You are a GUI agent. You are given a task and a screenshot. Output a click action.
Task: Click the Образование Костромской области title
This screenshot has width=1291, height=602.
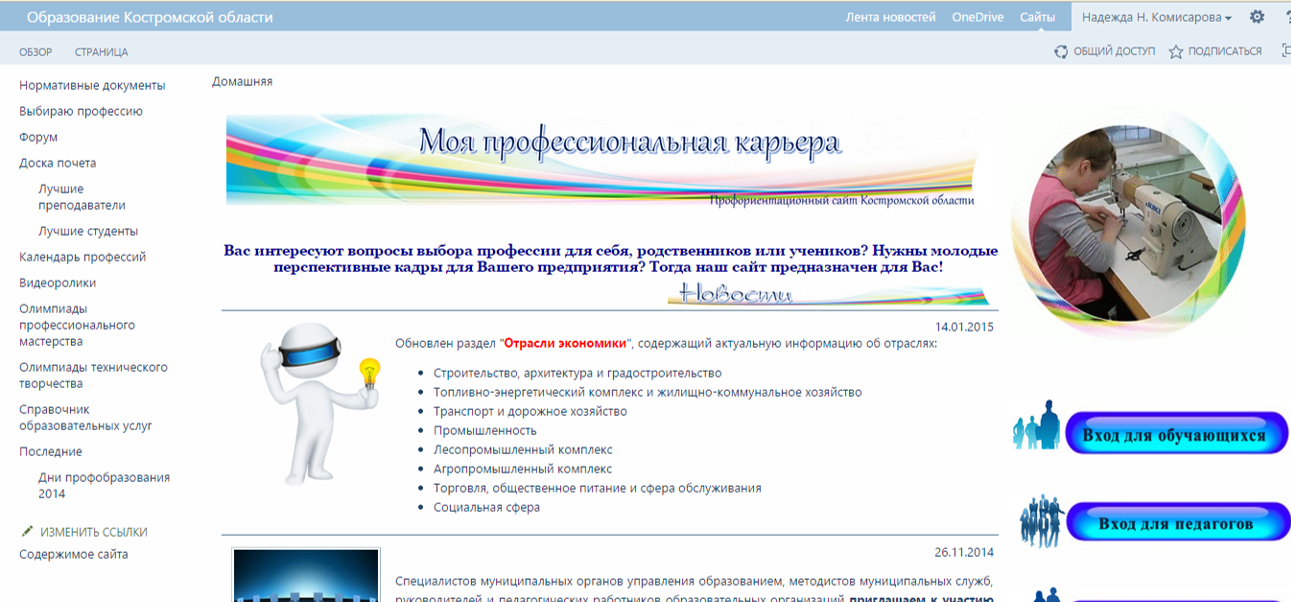149,17
